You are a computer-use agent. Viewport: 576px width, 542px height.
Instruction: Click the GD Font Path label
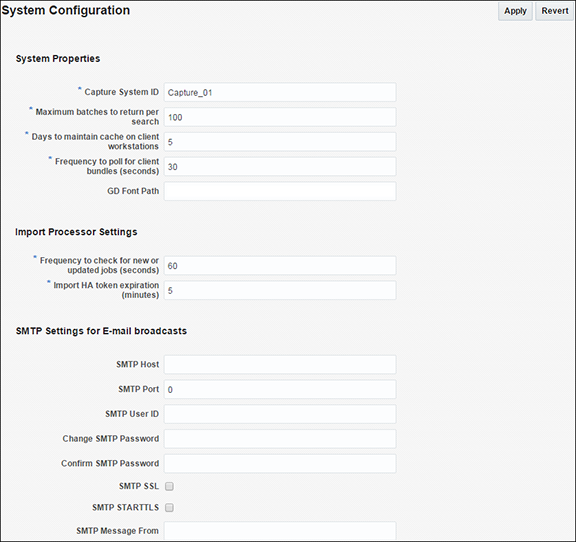pyautogui.click(x=133, y=191)
